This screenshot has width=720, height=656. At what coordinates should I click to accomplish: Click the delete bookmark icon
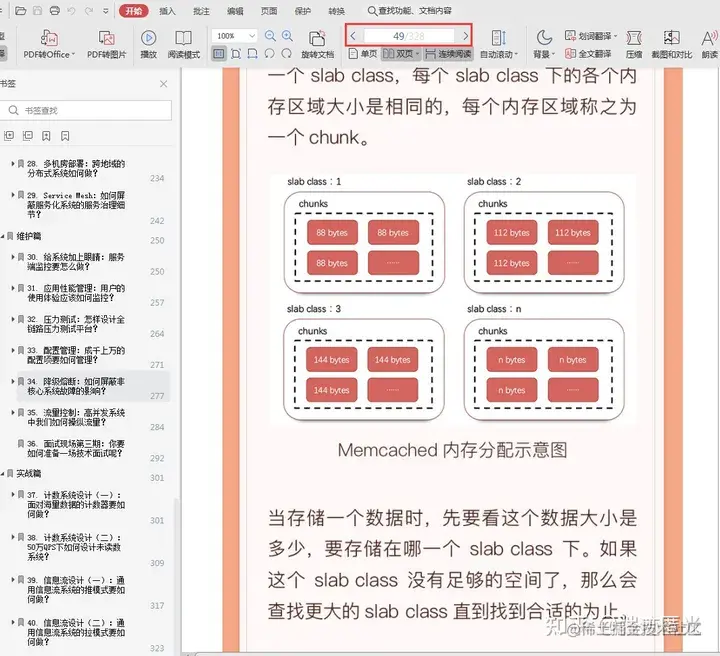click(65, 136)
